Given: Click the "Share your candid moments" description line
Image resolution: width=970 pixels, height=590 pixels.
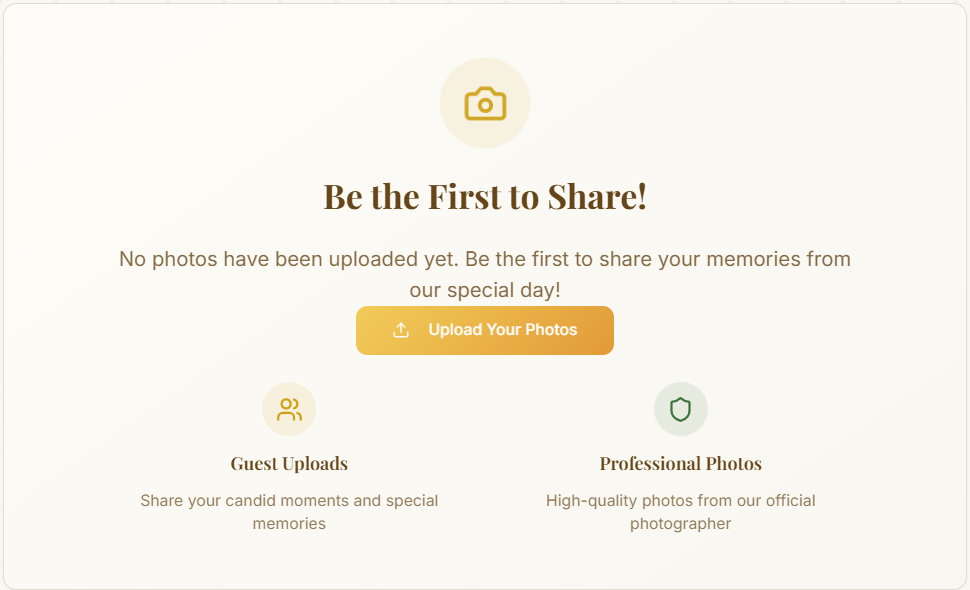Looking at the screenshot, I should click(289, 500).
